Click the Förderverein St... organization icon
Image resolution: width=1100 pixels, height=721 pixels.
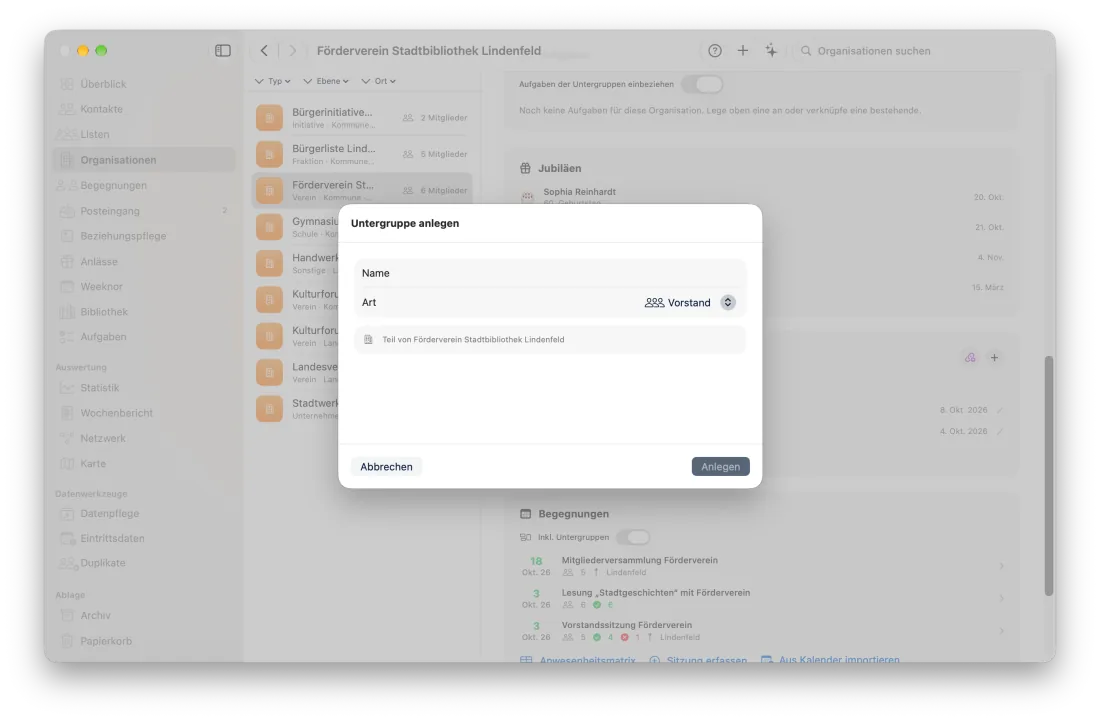(269, 191)
